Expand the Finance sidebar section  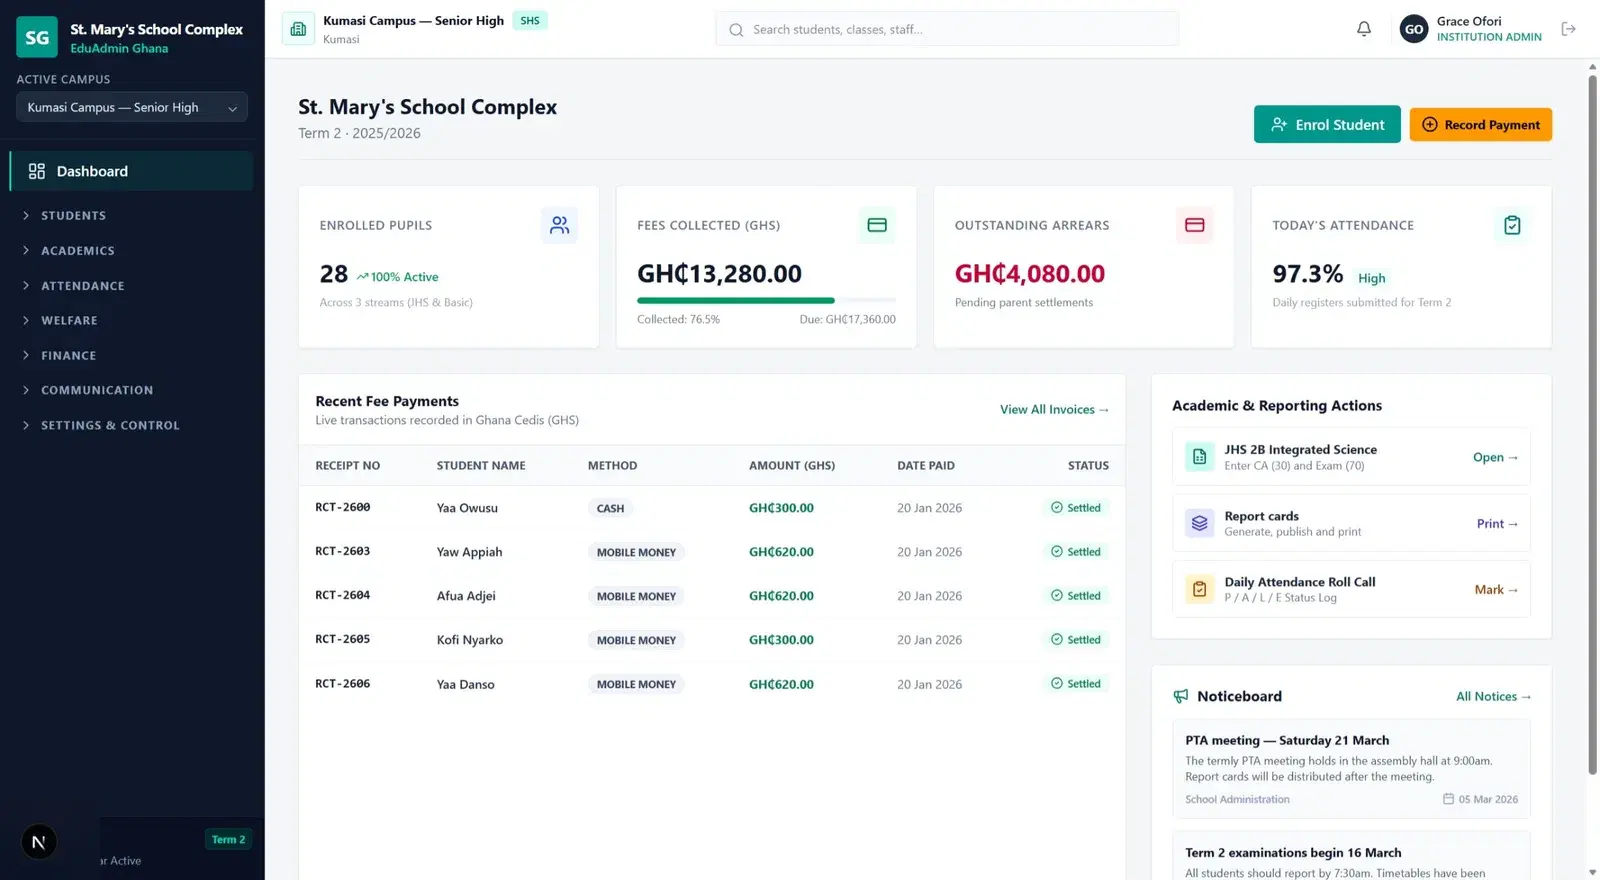(x=131, y=356)
